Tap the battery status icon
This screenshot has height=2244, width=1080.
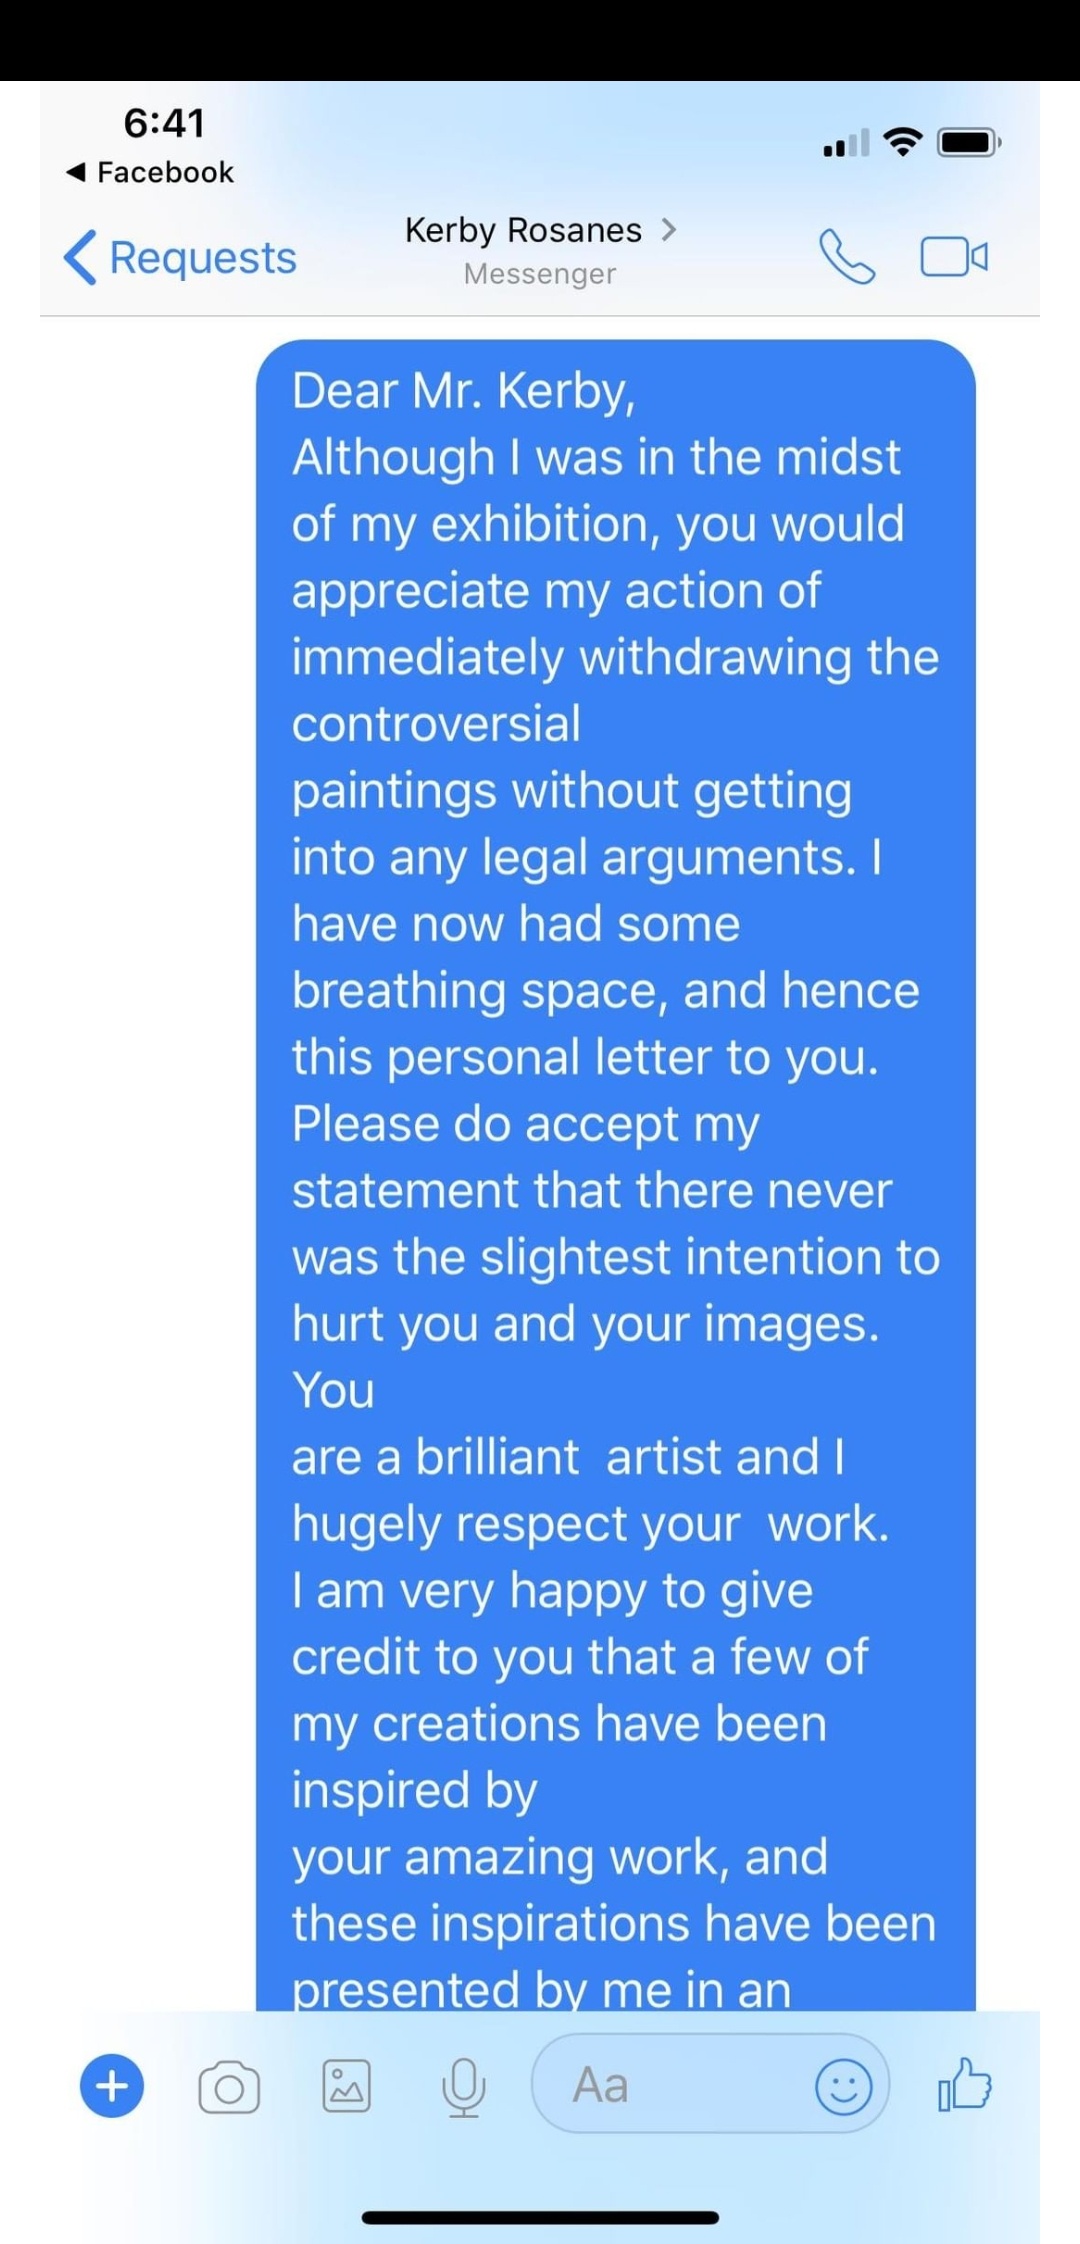pyautogui.click(x=968, y=143)
